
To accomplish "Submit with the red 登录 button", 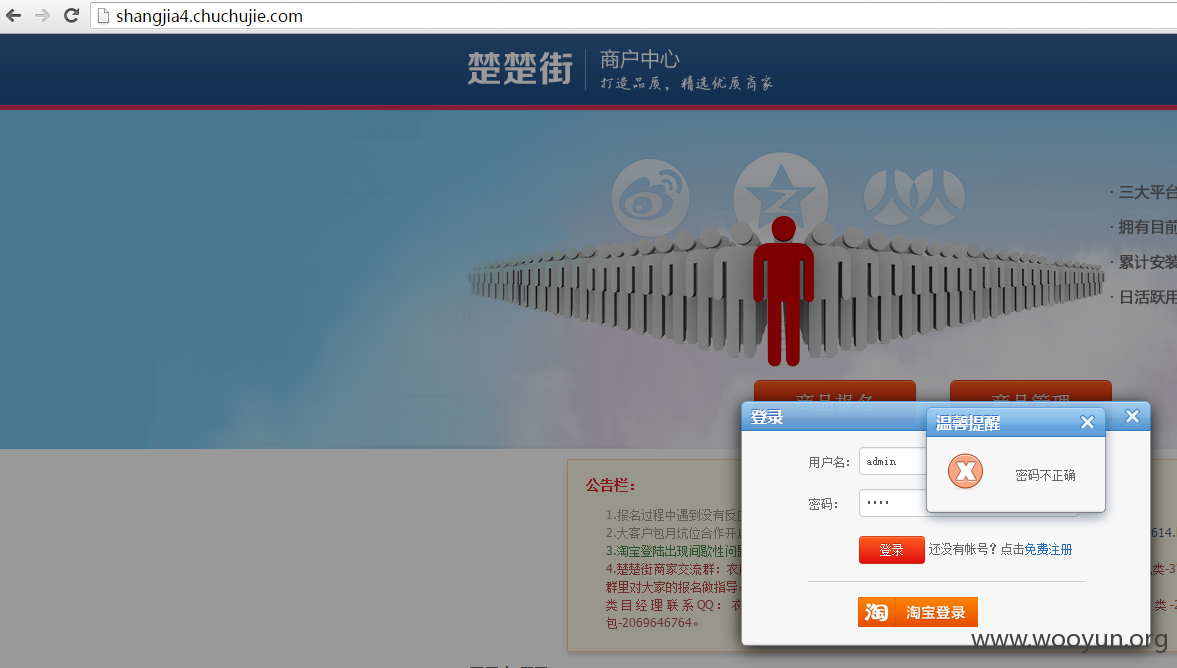I will [x=891, y=550].
